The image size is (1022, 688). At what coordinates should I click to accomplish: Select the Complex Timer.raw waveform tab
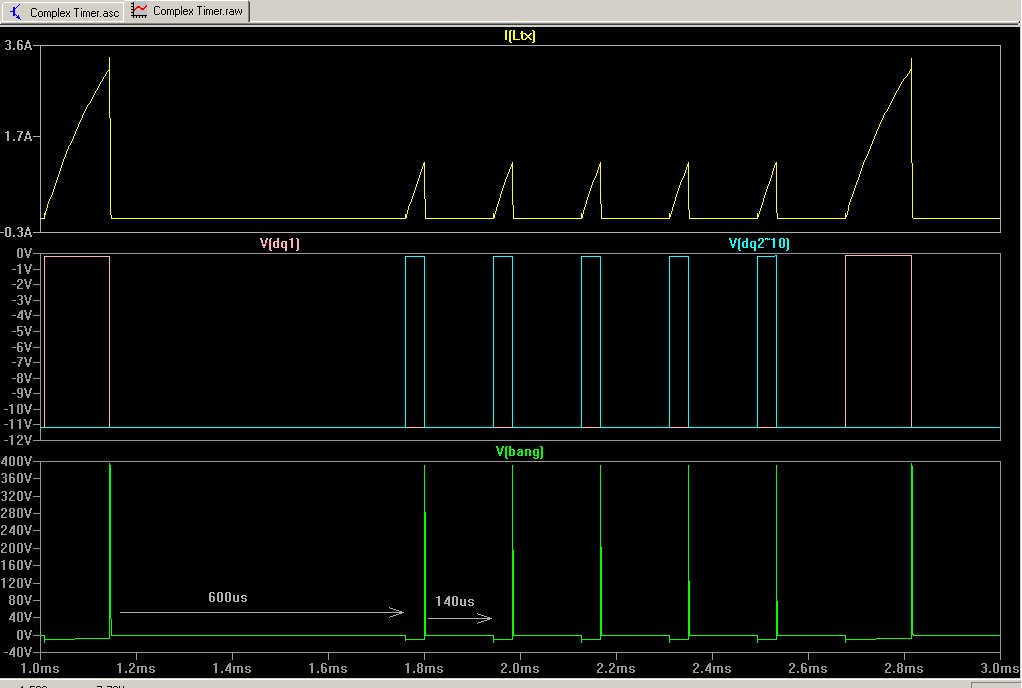coord(188,11)
